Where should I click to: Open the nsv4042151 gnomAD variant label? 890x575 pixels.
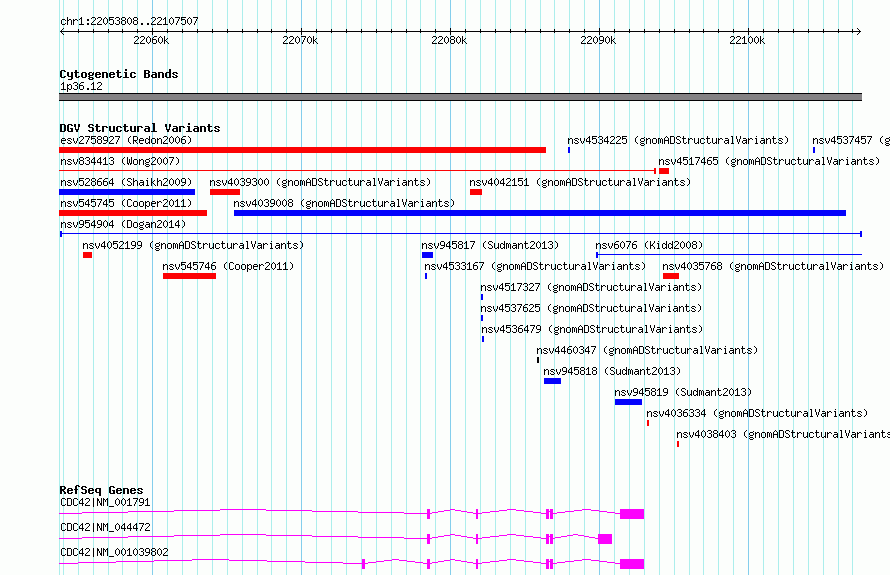[580, 182]
